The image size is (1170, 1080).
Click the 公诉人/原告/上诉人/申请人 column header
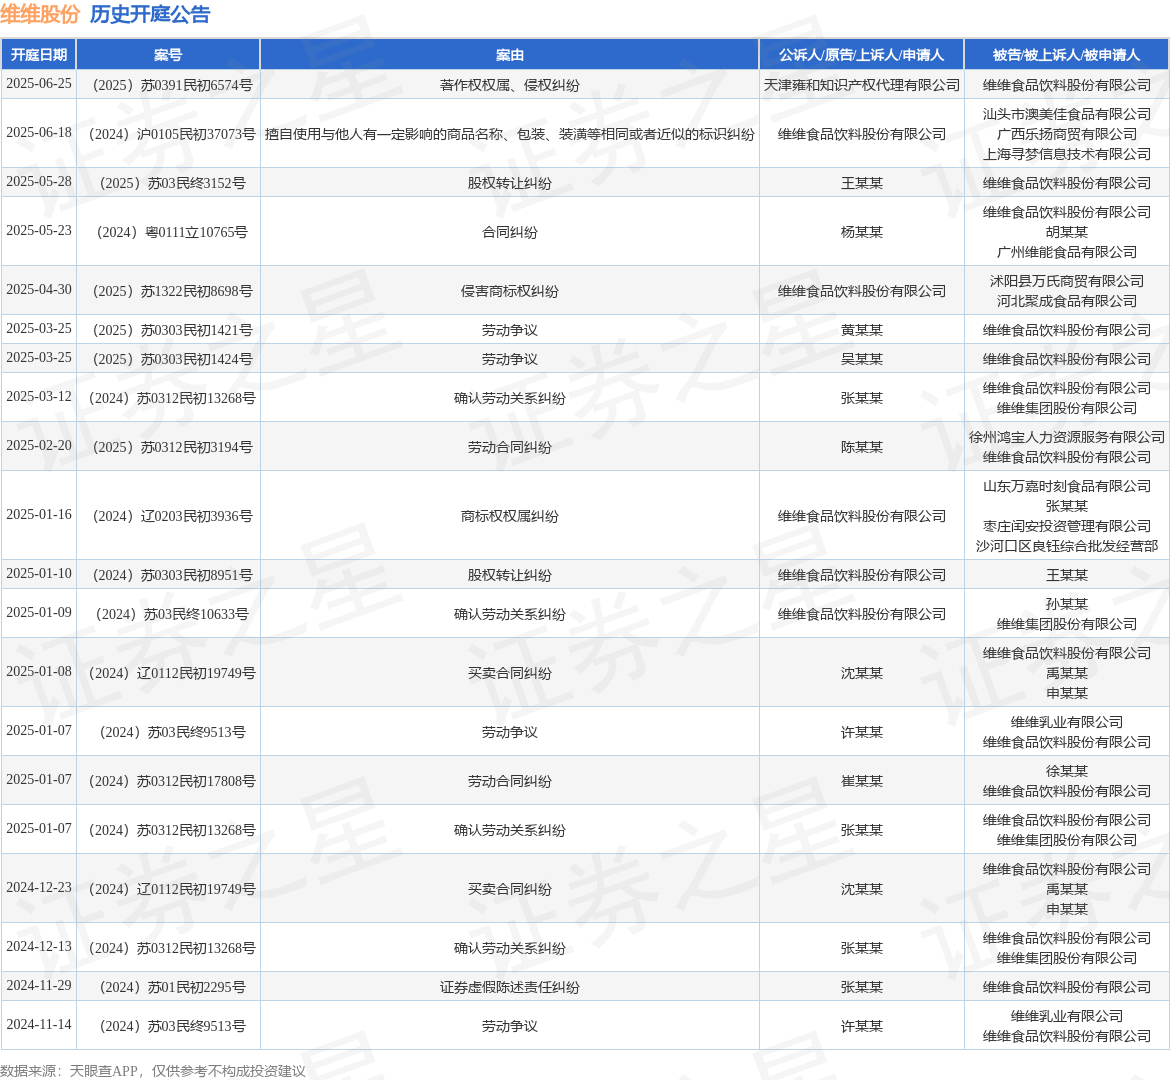pyautogui.click(x=862, y=54)
